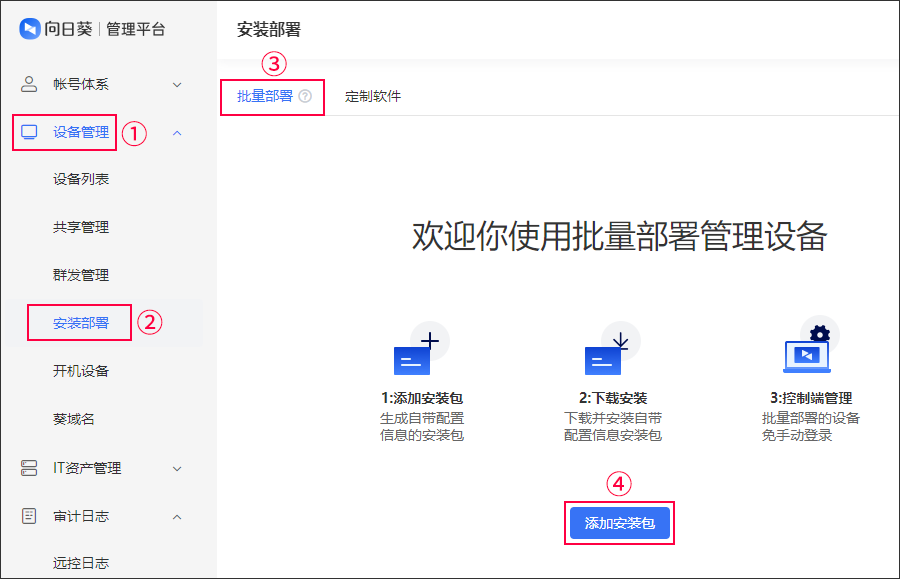Image resolution: width=900 pixels, height=579 pixels.
Task: Click the 帐号体系 user icon
Action: pos(29,84)
